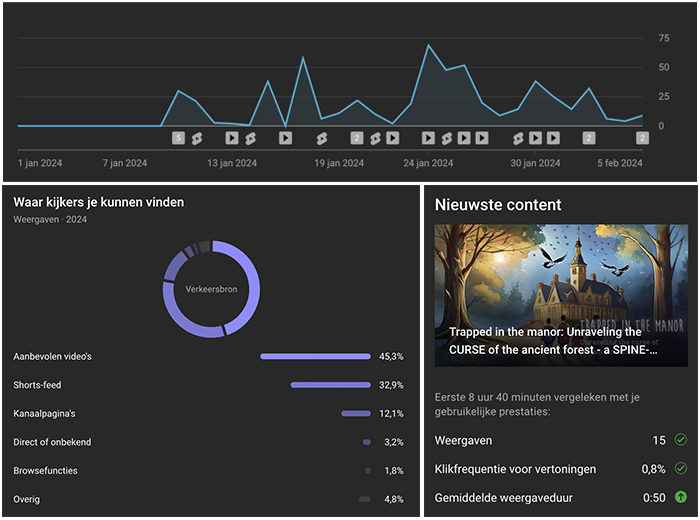Click the Weergaven value 15
The image size is (700, 520).
(659, 440)
